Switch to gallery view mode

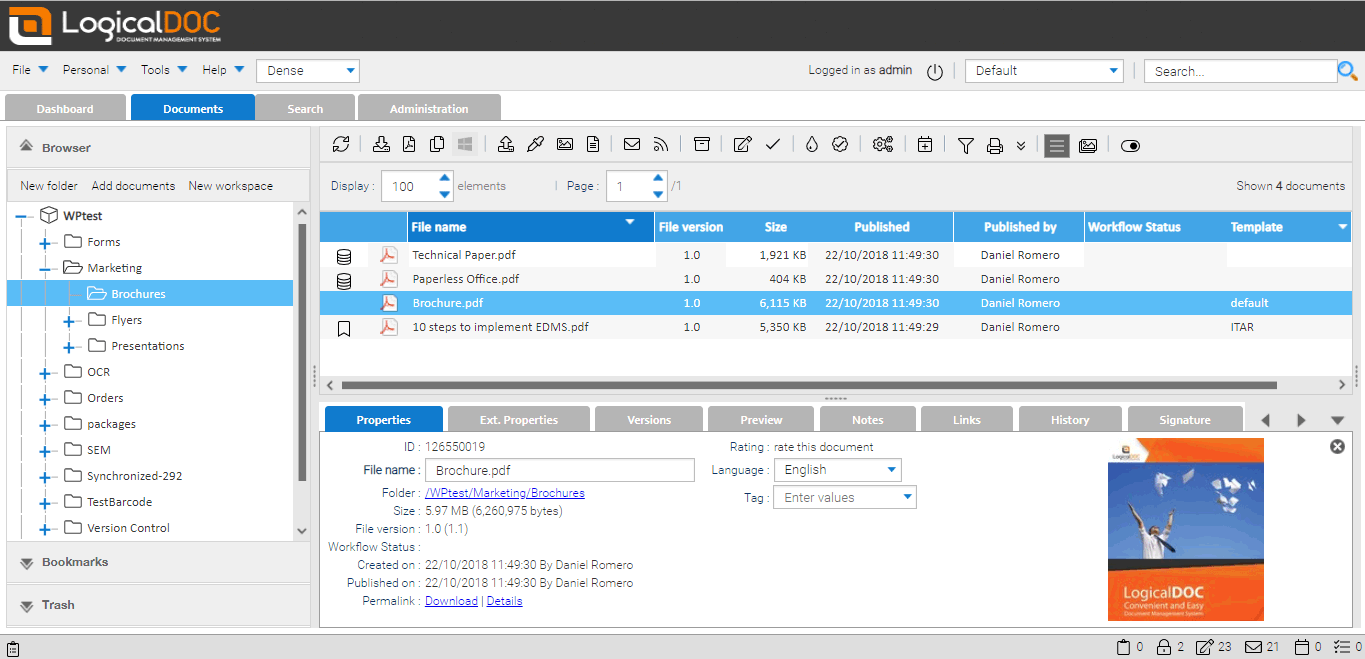click(1088, 145)
